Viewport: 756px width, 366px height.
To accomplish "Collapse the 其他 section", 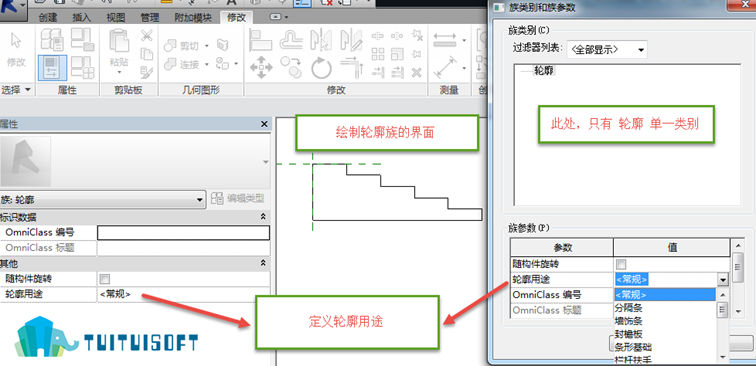I will (263, 263).
